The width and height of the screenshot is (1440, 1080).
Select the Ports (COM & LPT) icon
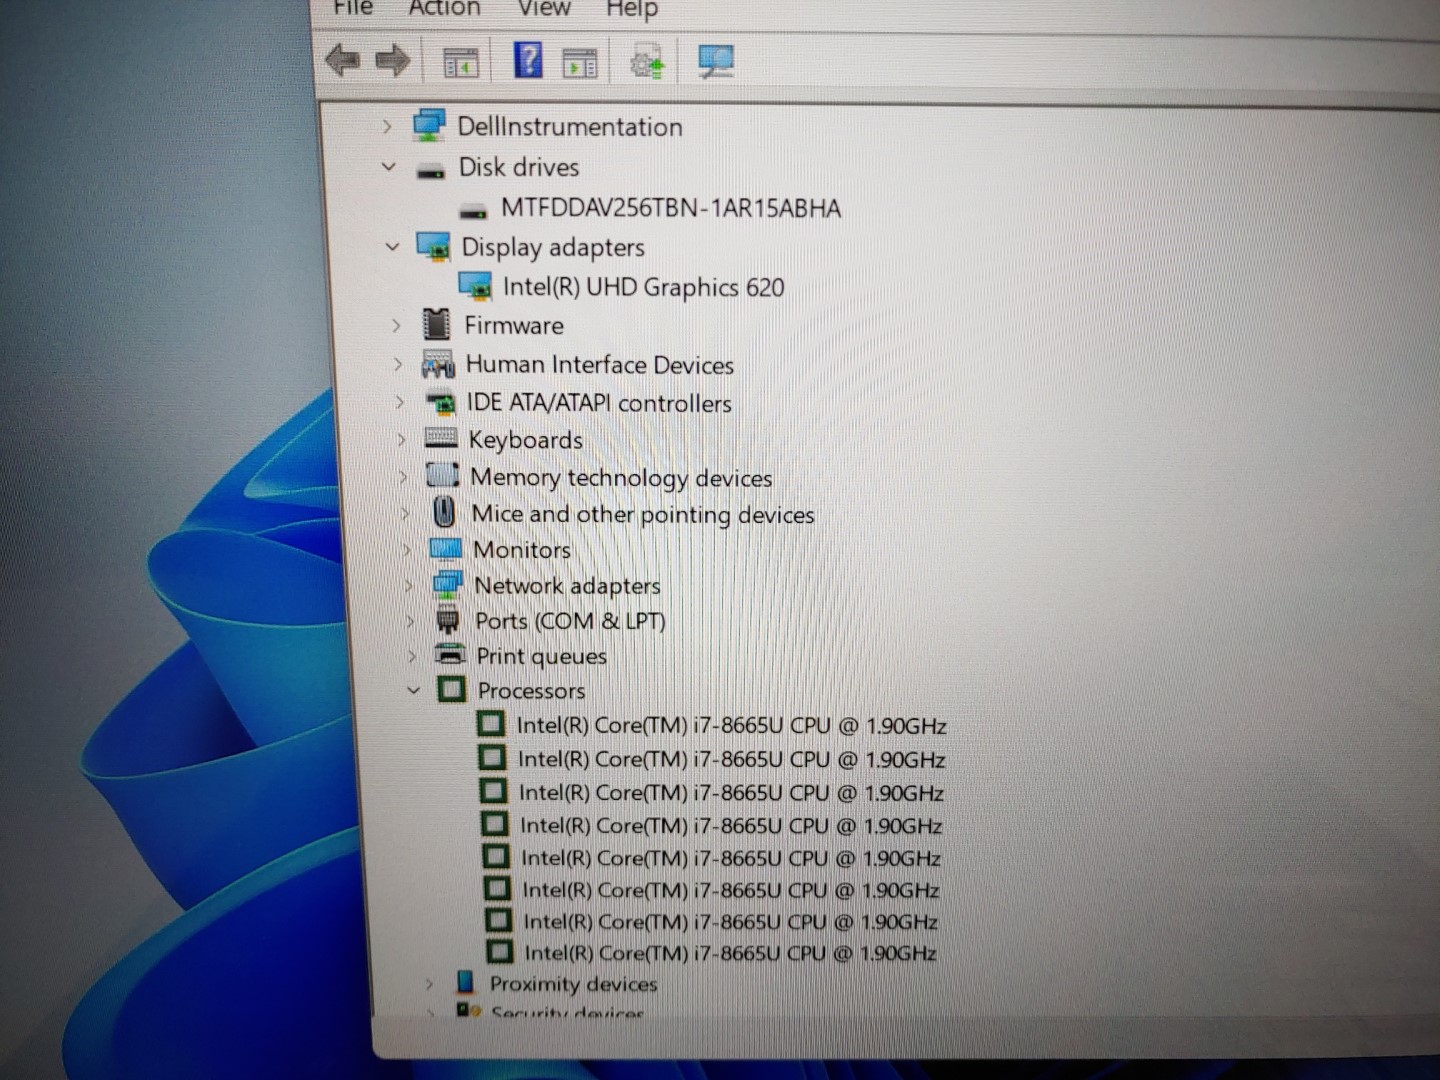[x=448, y=621]
